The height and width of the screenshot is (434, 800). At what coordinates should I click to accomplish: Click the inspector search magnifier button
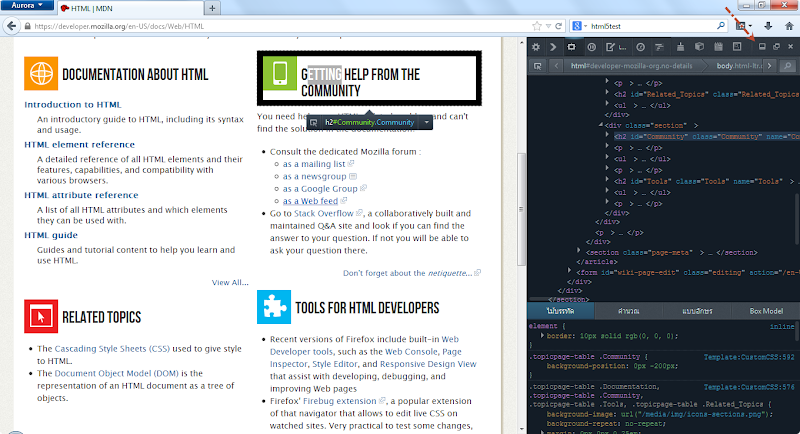pos(788,66)
